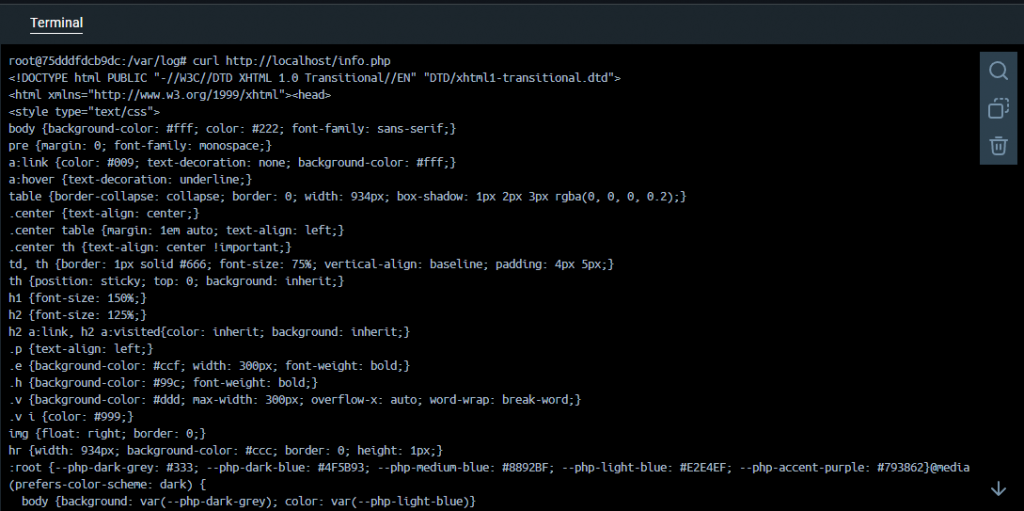Clear the terminal using the trash icon
Viewport: 1024px width, 511px height.
coord(998,146)
